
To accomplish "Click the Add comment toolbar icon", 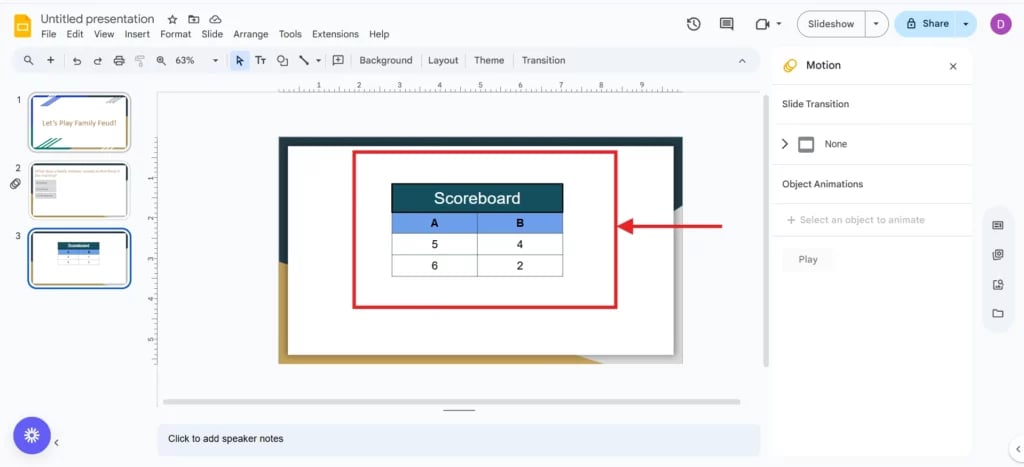I will tap(338, 61).
